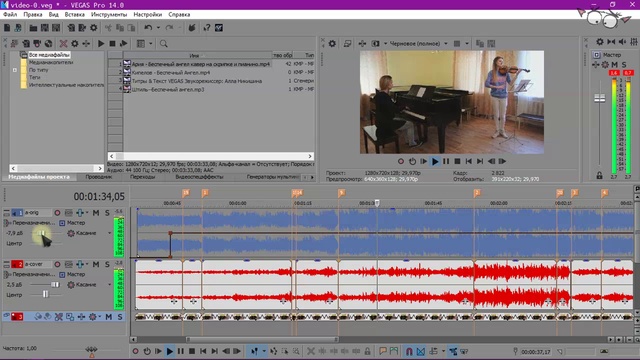Click the preview record button
Viewport: 640px width, 360px height.
(x=401, y=162)
